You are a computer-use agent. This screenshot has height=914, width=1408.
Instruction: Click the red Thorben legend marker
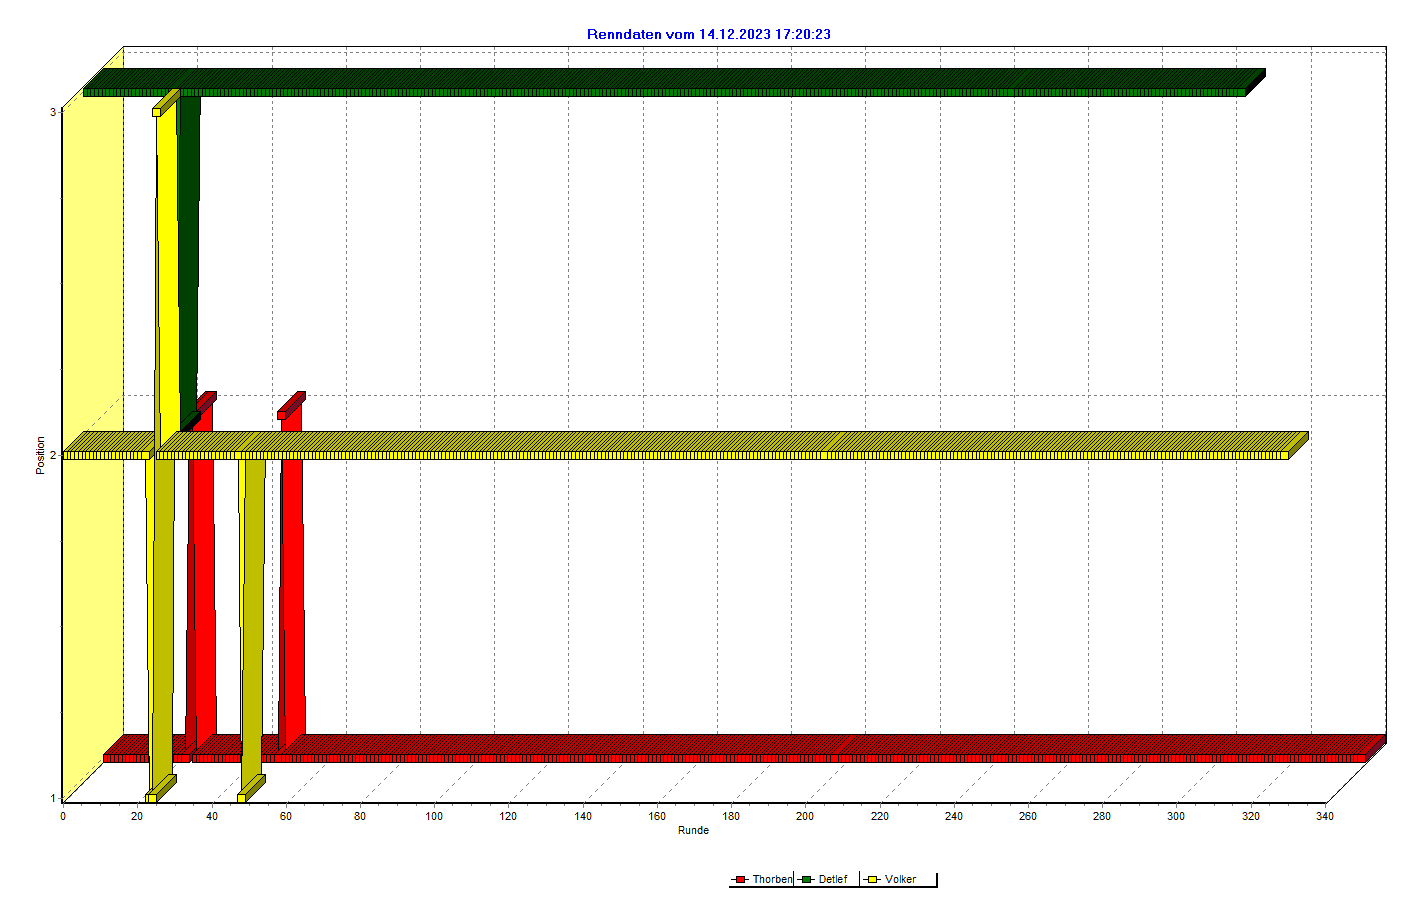click(740, 880)
